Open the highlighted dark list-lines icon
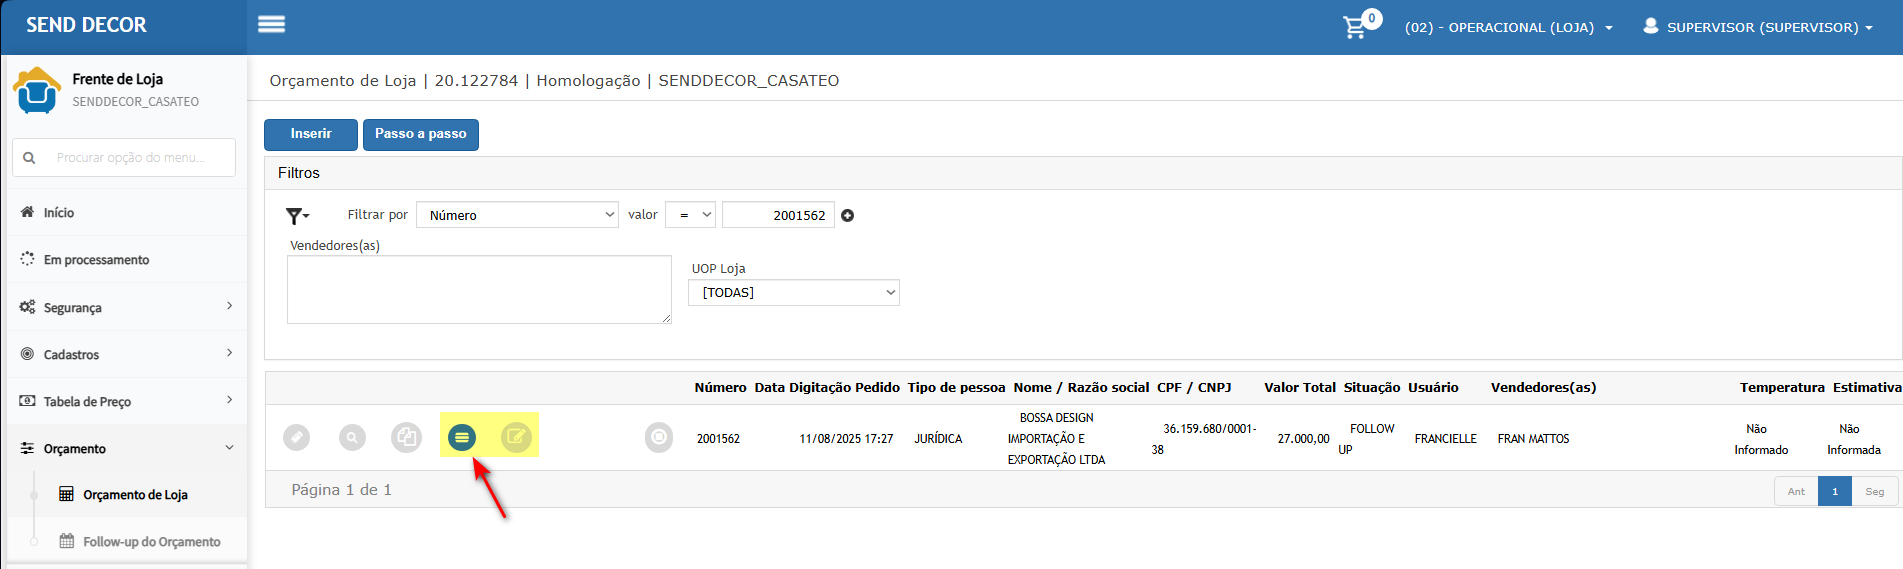The height and width of the screenshot is (569, 1903). click(x=462, y=438)
